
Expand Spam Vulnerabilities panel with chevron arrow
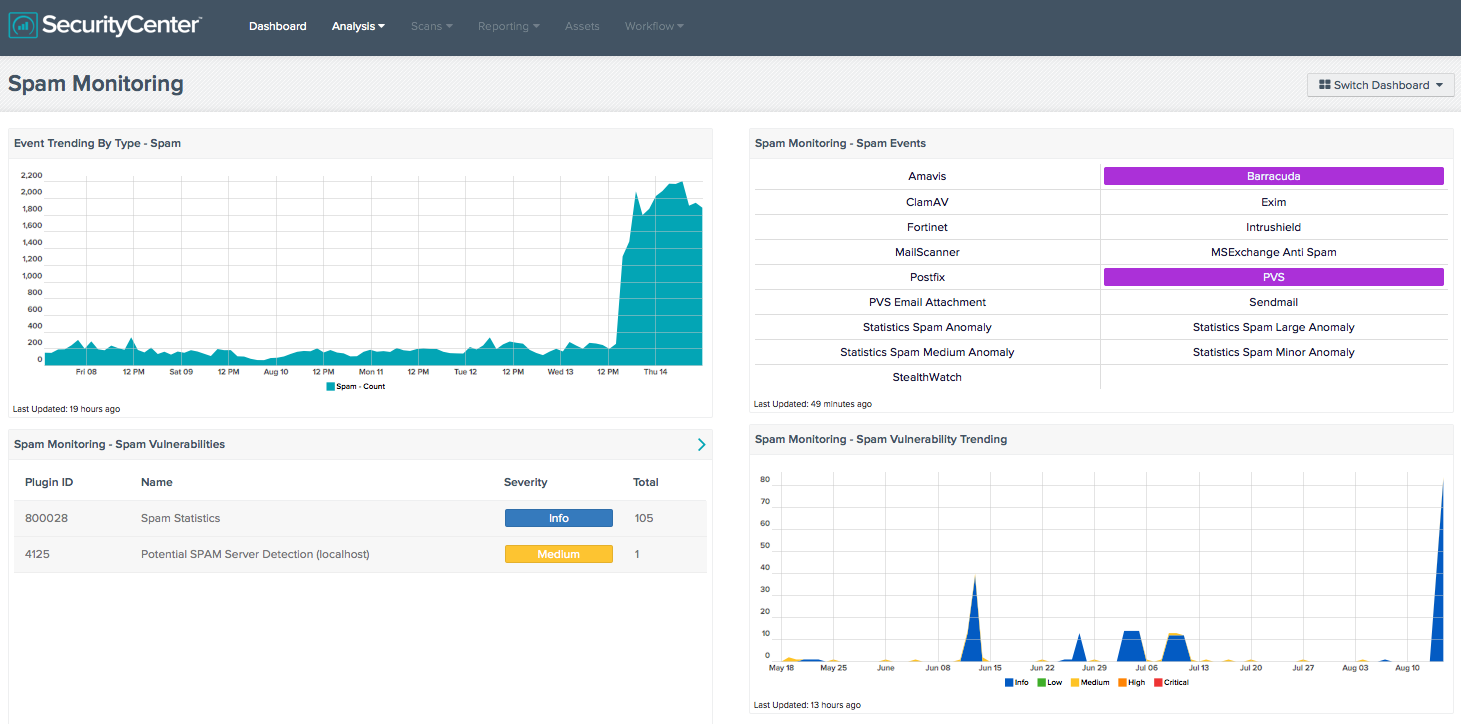(x=701, y=444)
